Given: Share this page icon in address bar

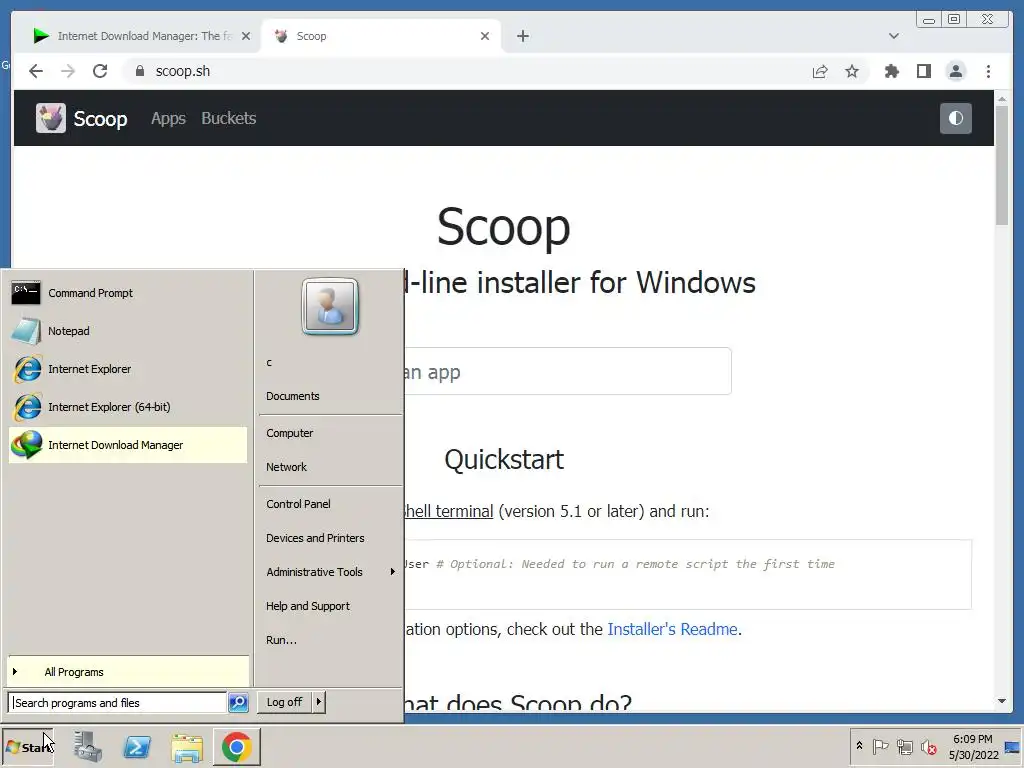Looking at the screenshot, I should [x=820, y=71].
